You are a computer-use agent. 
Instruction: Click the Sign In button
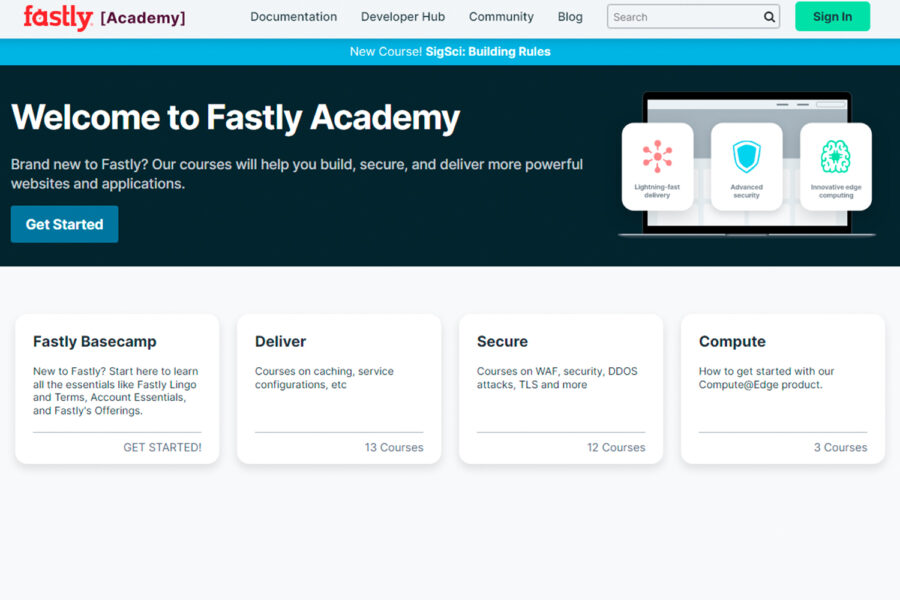point(832,17)
